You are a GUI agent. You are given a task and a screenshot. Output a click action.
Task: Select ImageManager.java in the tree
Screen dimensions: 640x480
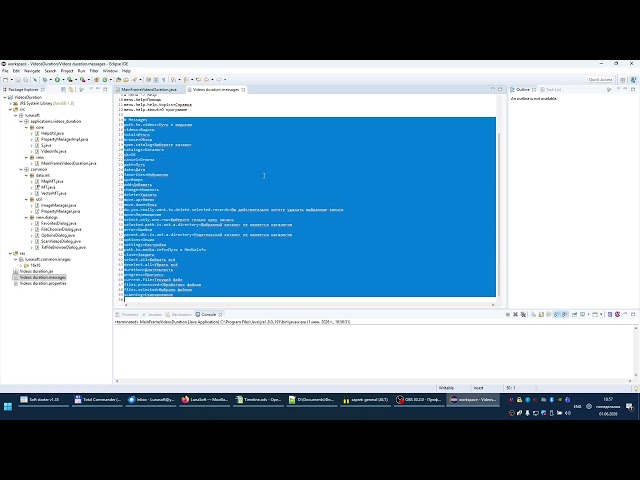tap(58, 205)
